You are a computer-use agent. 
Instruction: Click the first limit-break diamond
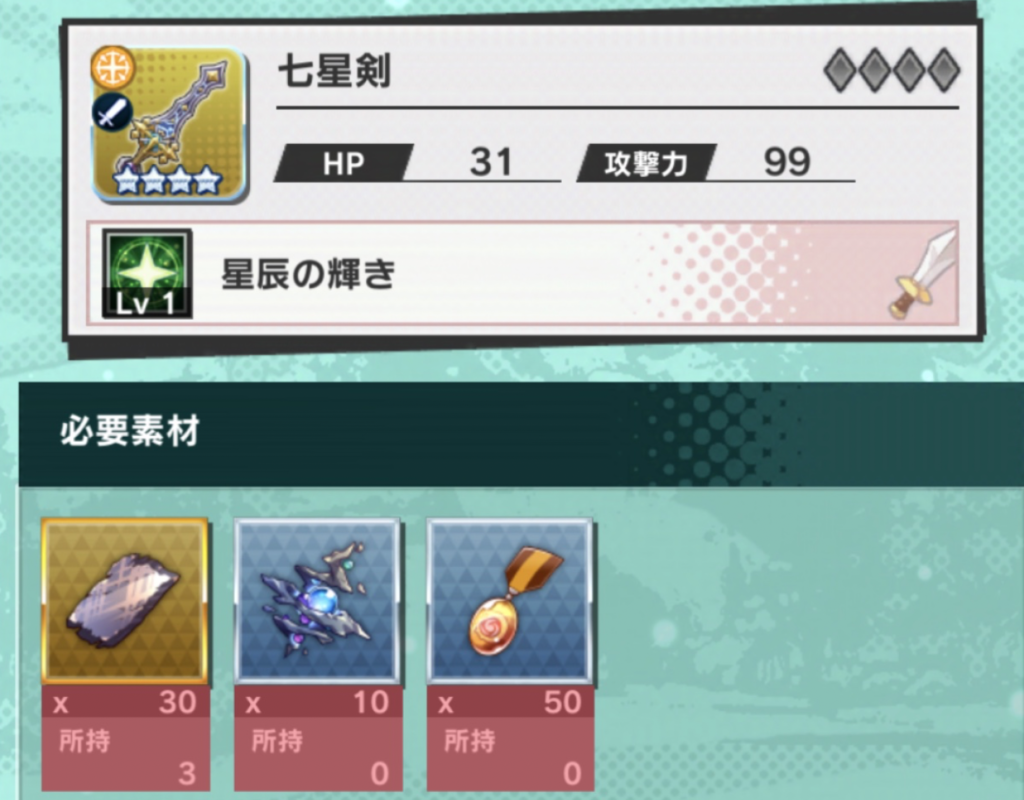(840, 70)
